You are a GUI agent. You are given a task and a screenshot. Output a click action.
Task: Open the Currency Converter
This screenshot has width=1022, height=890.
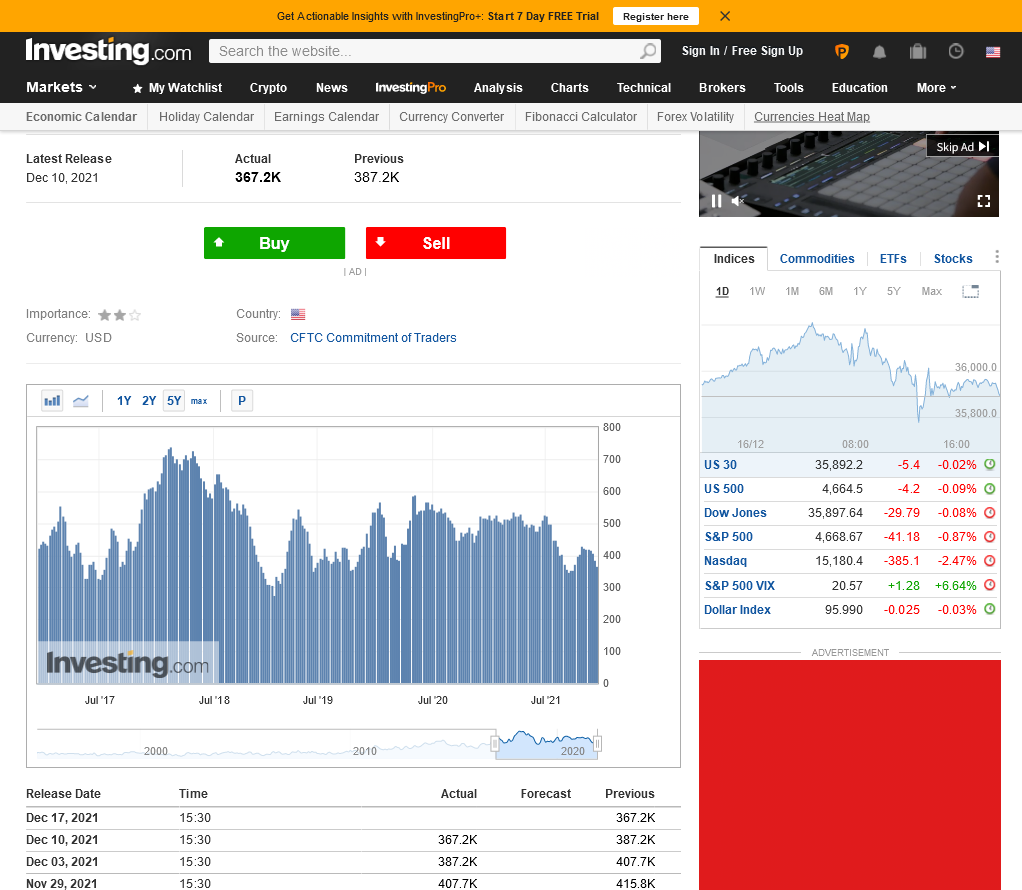pos(452,117)
